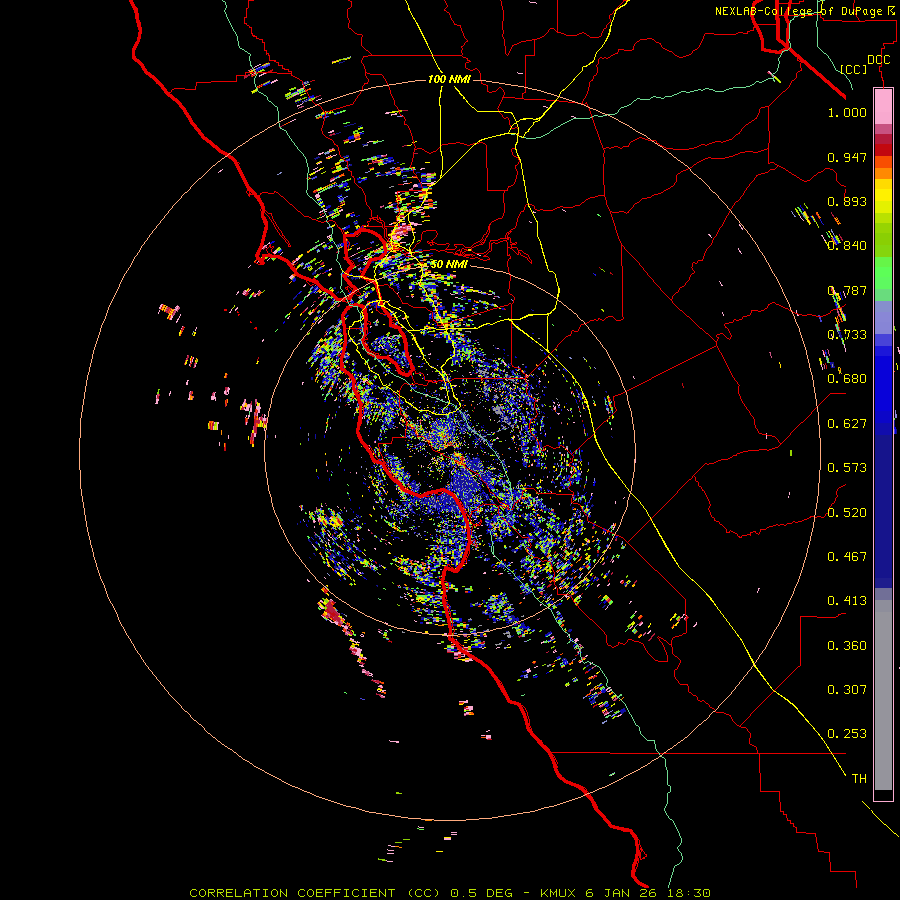Click the 100 NMI range ring label
The image size is (900, 900).
click(x=449, y=79)
